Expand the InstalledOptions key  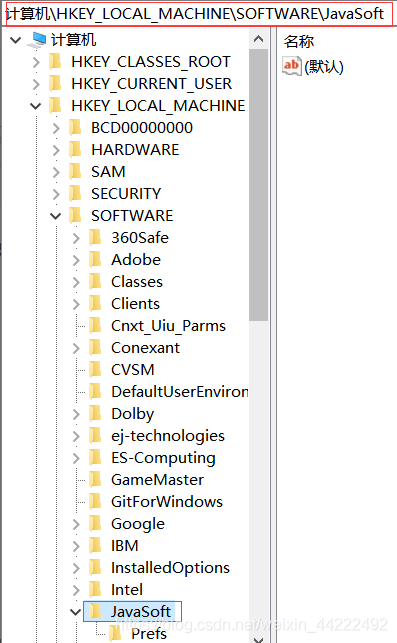click(x=76, y=568)
